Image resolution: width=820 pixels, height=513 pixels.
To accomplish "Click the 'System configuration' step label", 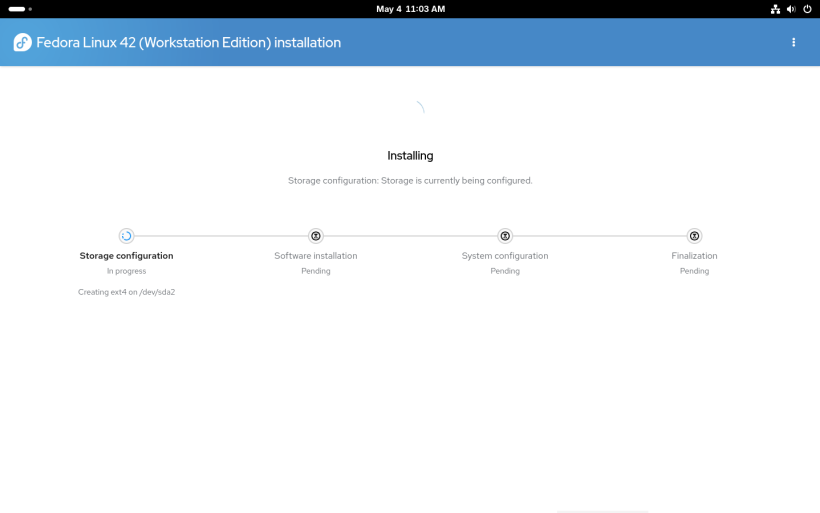I will point(505,256).
